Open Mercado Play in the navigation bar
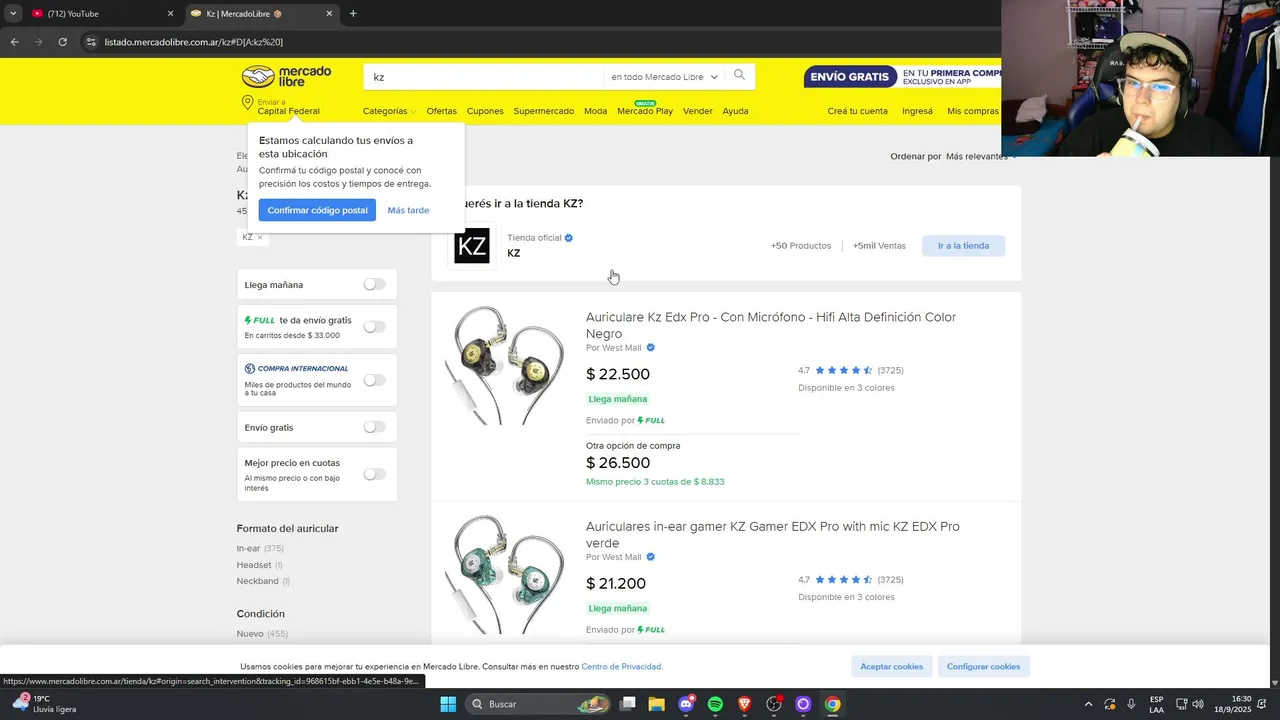 click(645, 111)
